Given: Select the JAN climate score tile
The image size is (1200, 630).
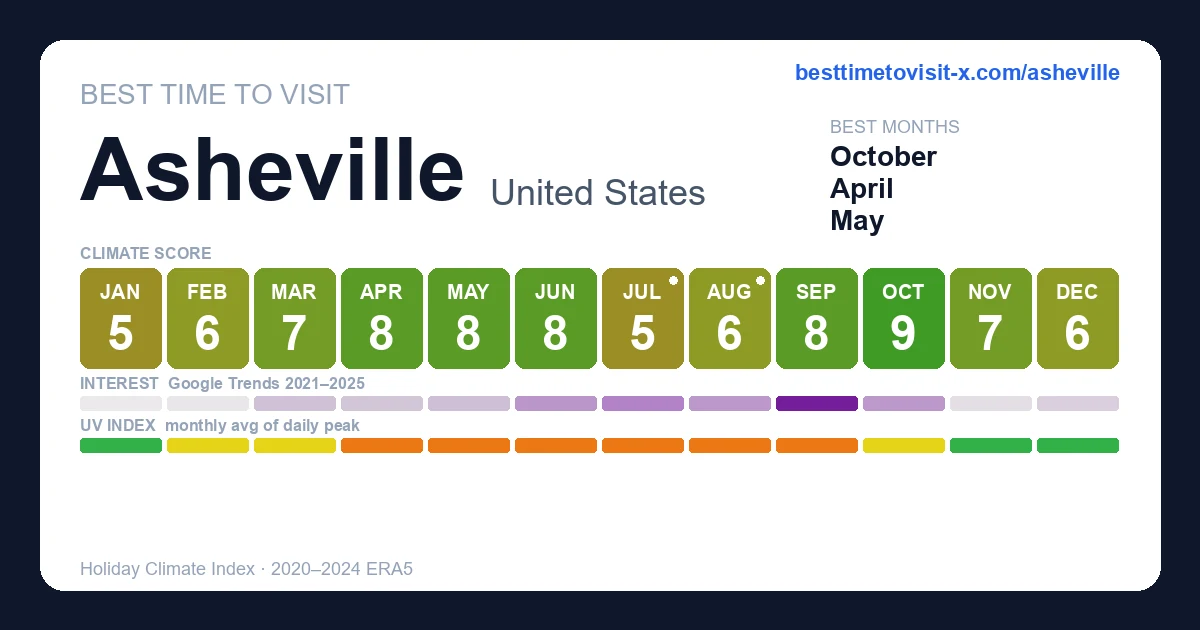Looking at the screenshot, I should [x=121, y=318].
